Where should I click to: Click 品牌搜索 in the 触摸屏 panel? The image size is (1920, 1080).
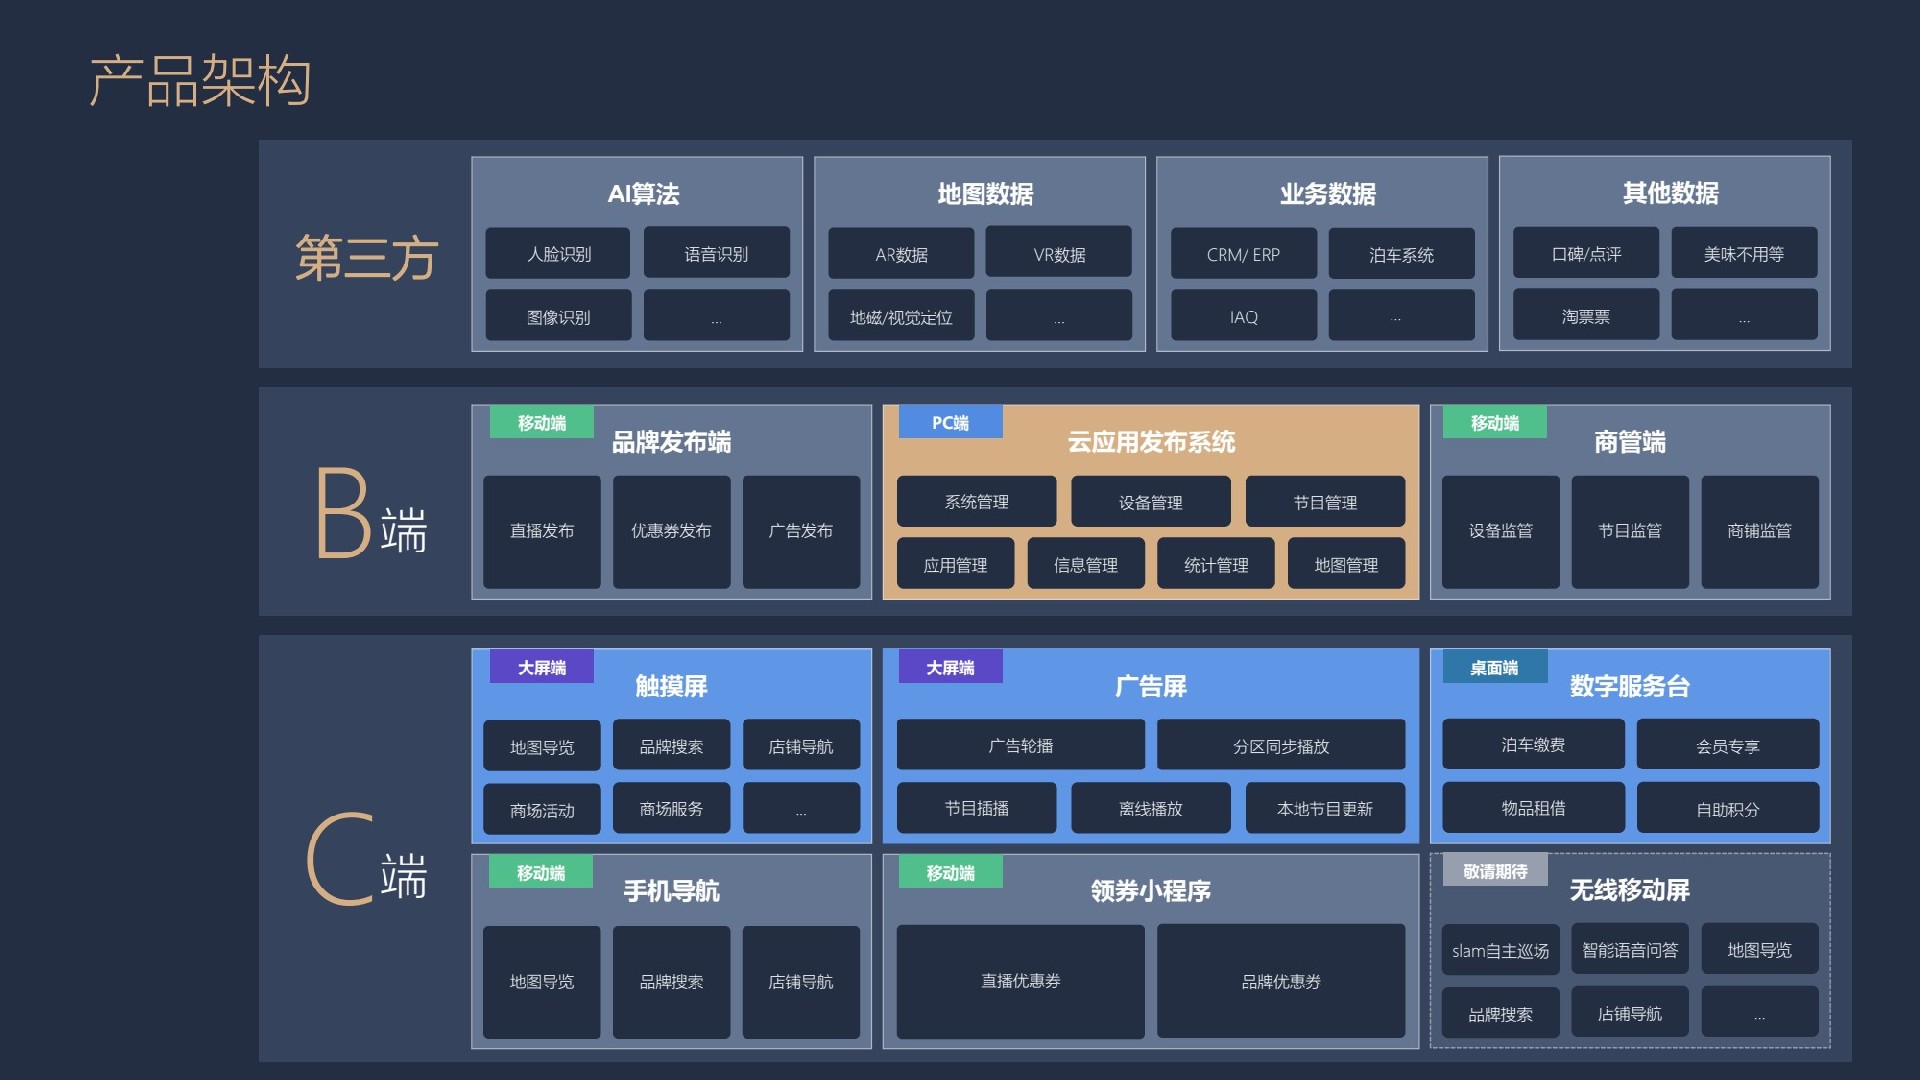tap(671, 746)
